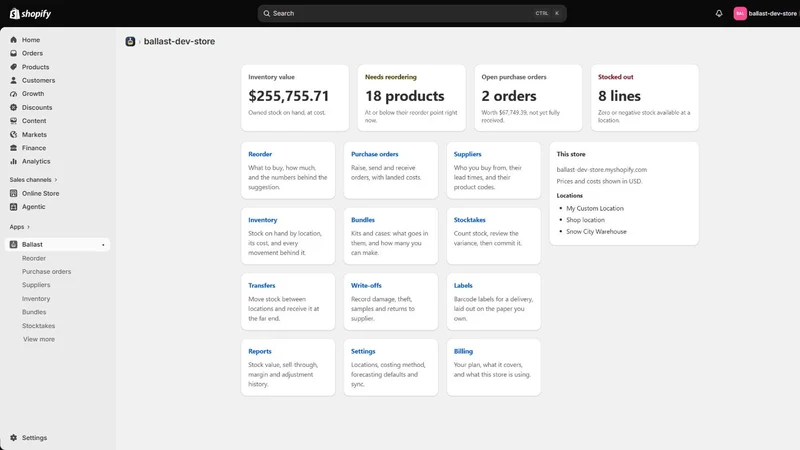Open Bundles submenu under Ballast
Screen dimensions: 800x450
click(34, 312)
